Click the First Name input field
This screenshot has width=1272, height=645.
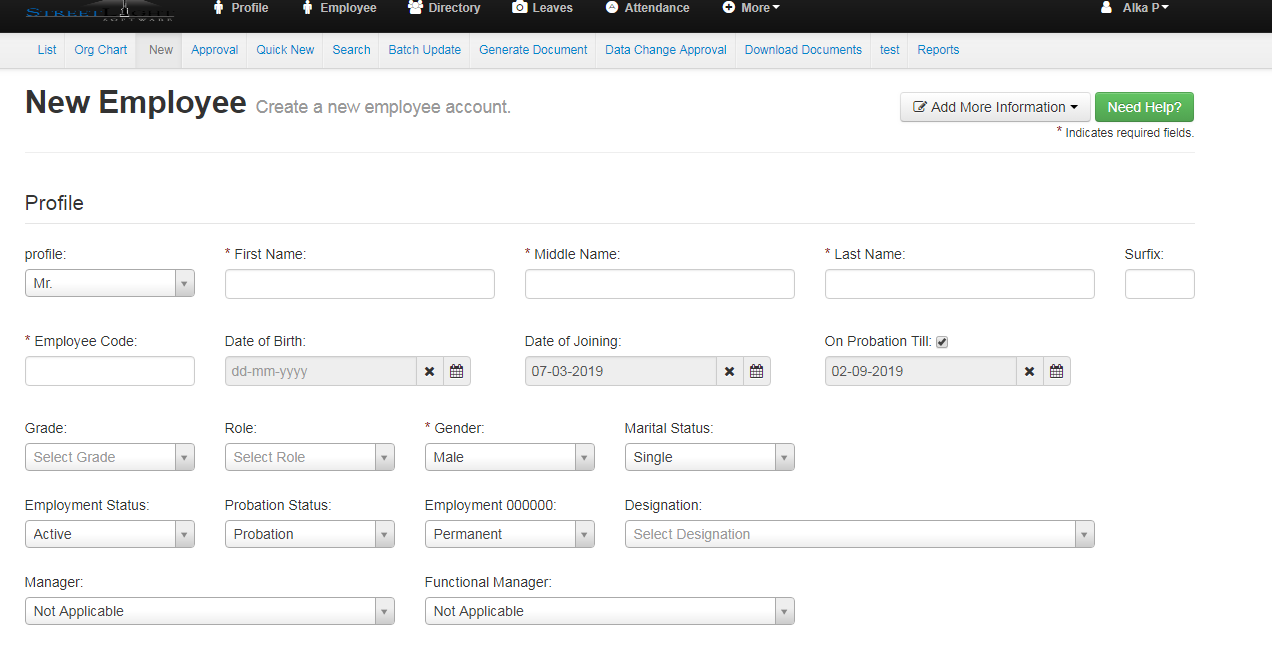coord(359,284)
